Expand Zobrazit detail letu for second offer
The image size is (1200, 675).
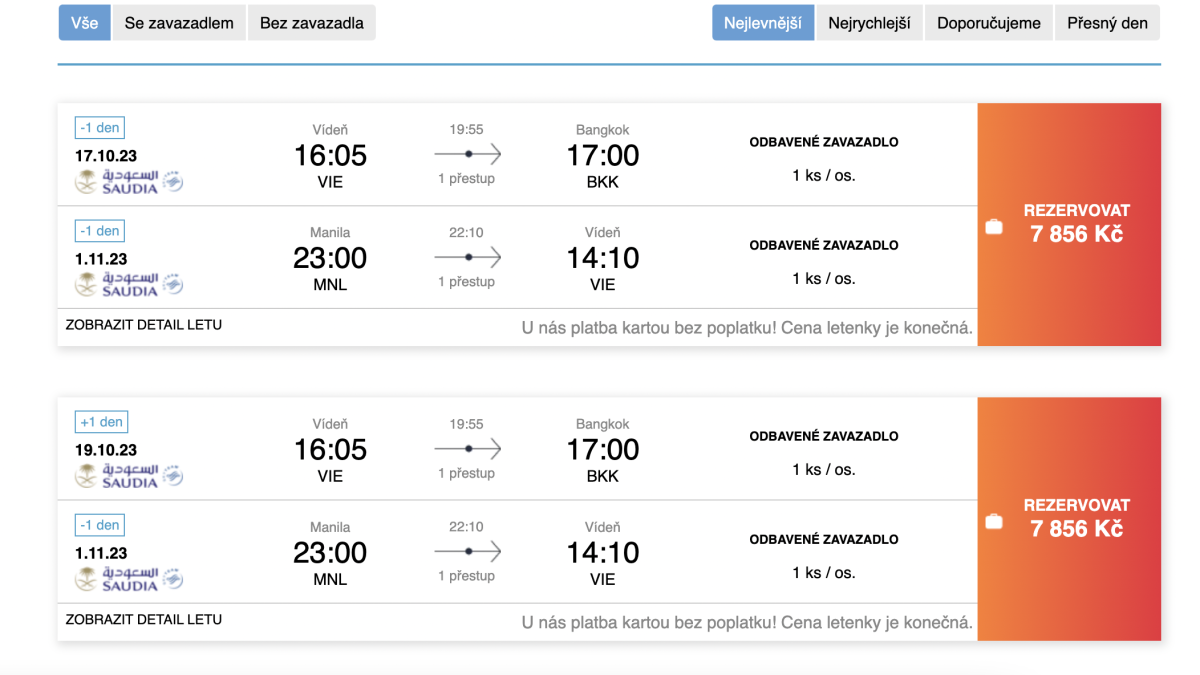(x=144, y=619)
